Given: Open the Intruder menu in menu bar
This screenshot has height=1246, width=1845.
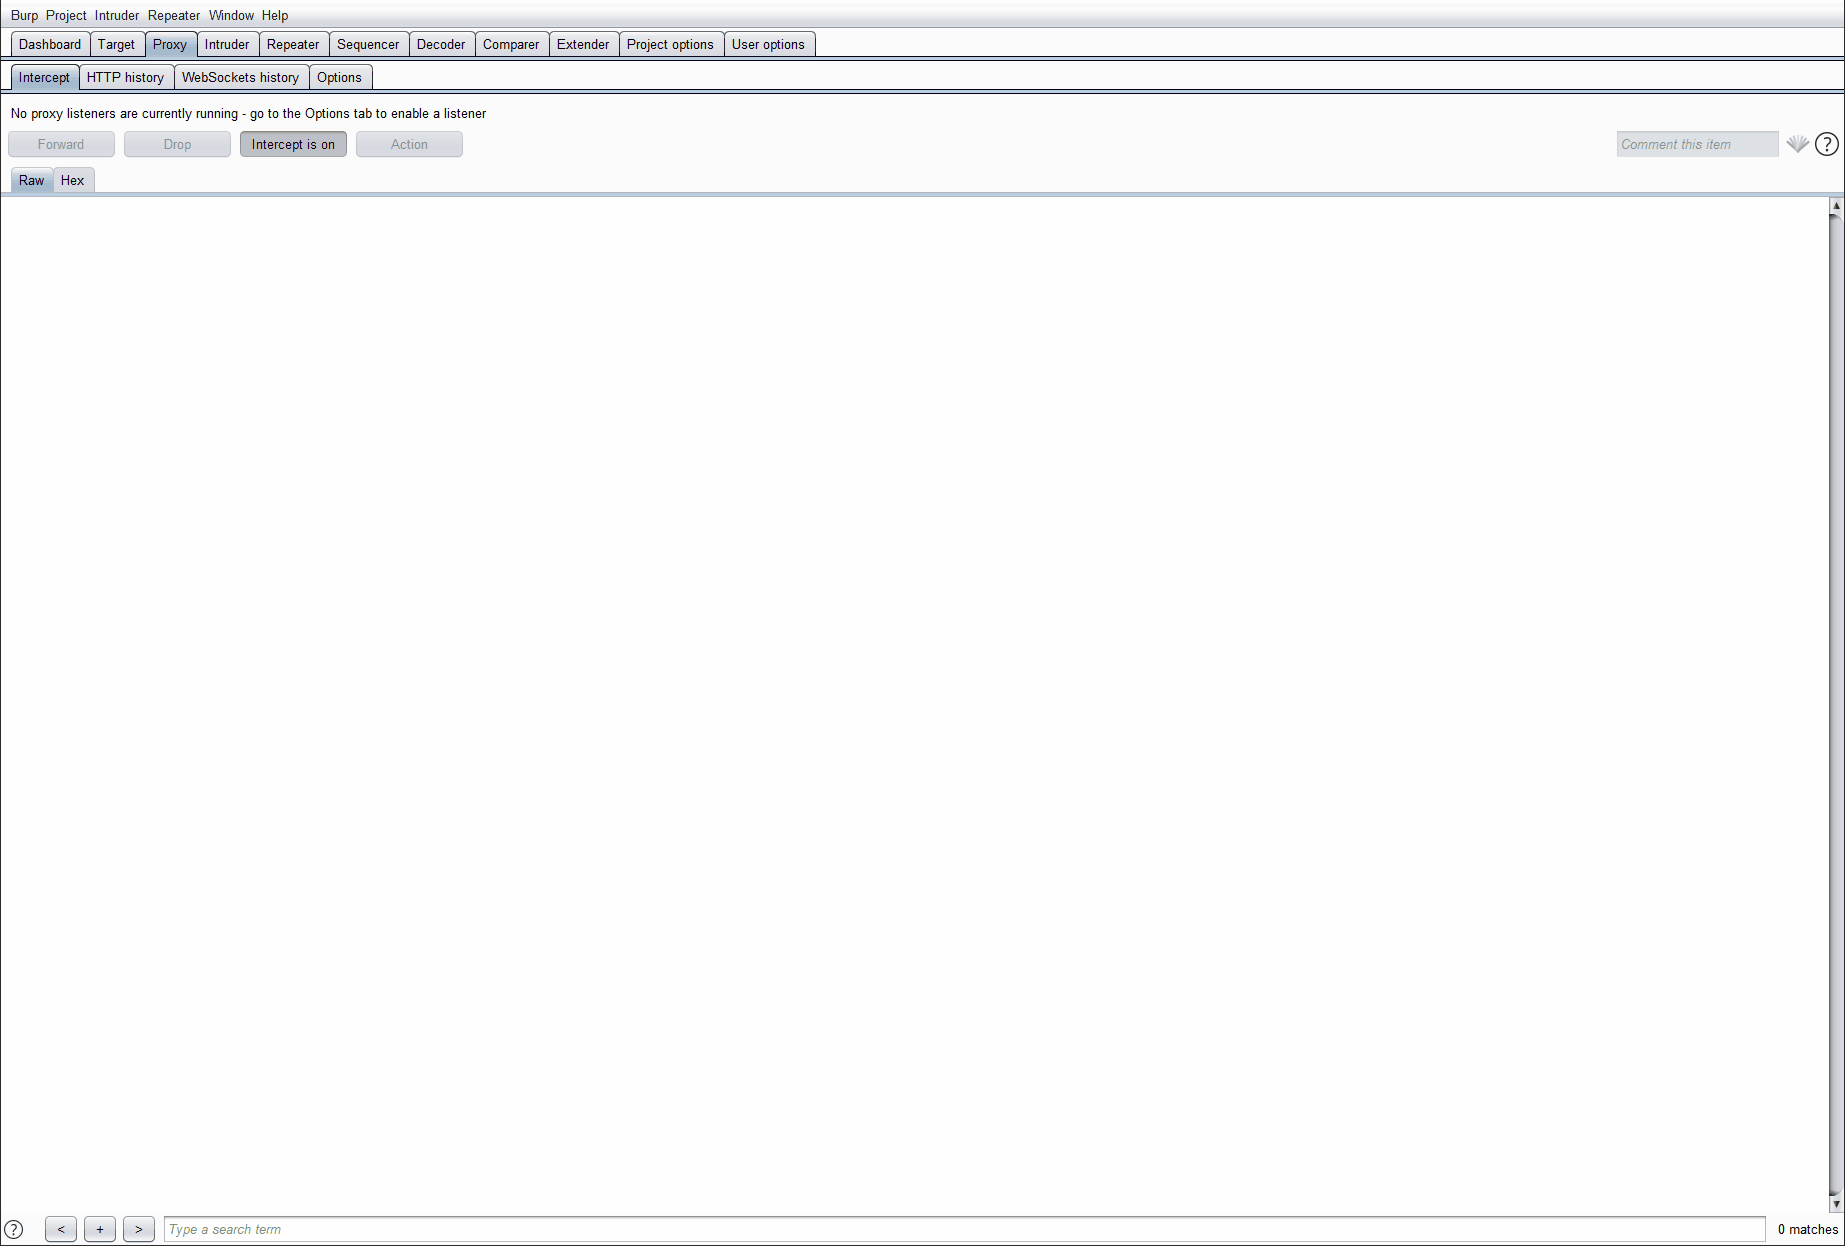Looking at the screenshot, I should (x=117, y=15).
